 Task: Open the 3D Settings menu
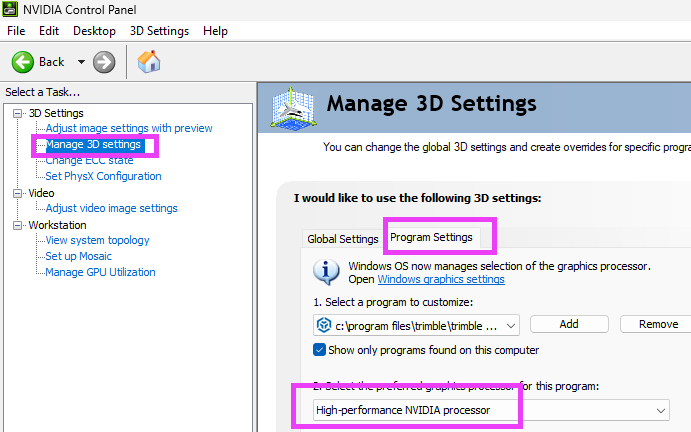coord(159,31)
